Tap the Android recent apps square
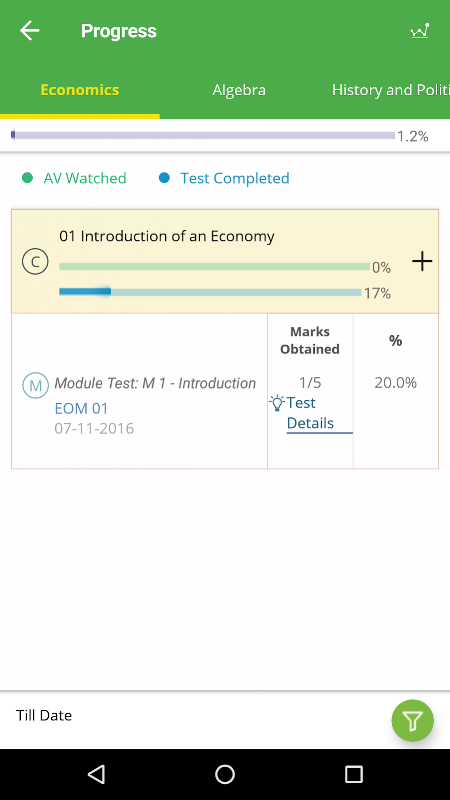The image size is (450, 800). [x=354, y=774]
